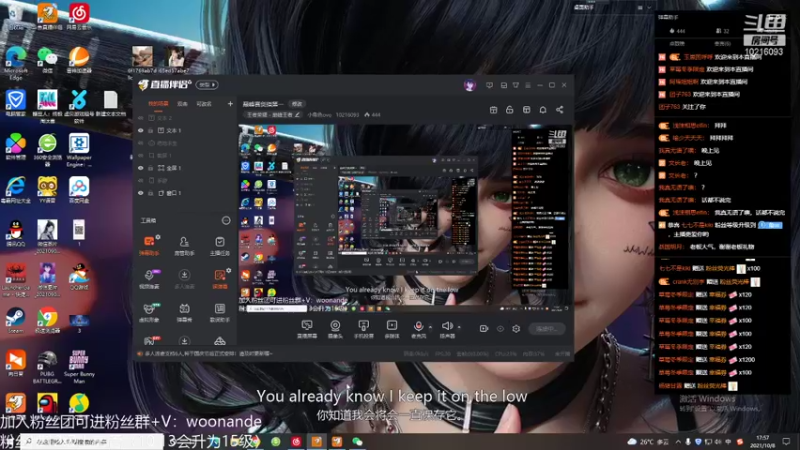Screen dimensions: 800x450
Task: Click the share icon in stream header
Action: pos(559,110)
